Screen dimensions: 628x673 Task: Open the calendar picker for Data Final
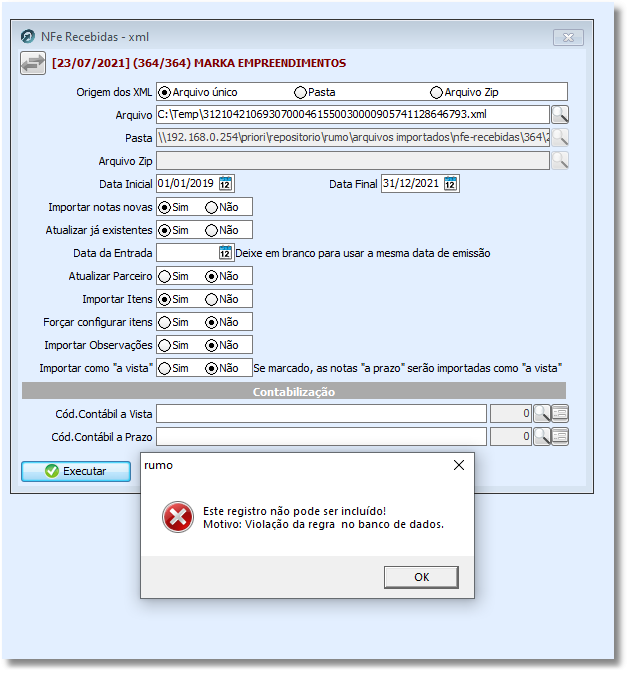coord(451,184)
